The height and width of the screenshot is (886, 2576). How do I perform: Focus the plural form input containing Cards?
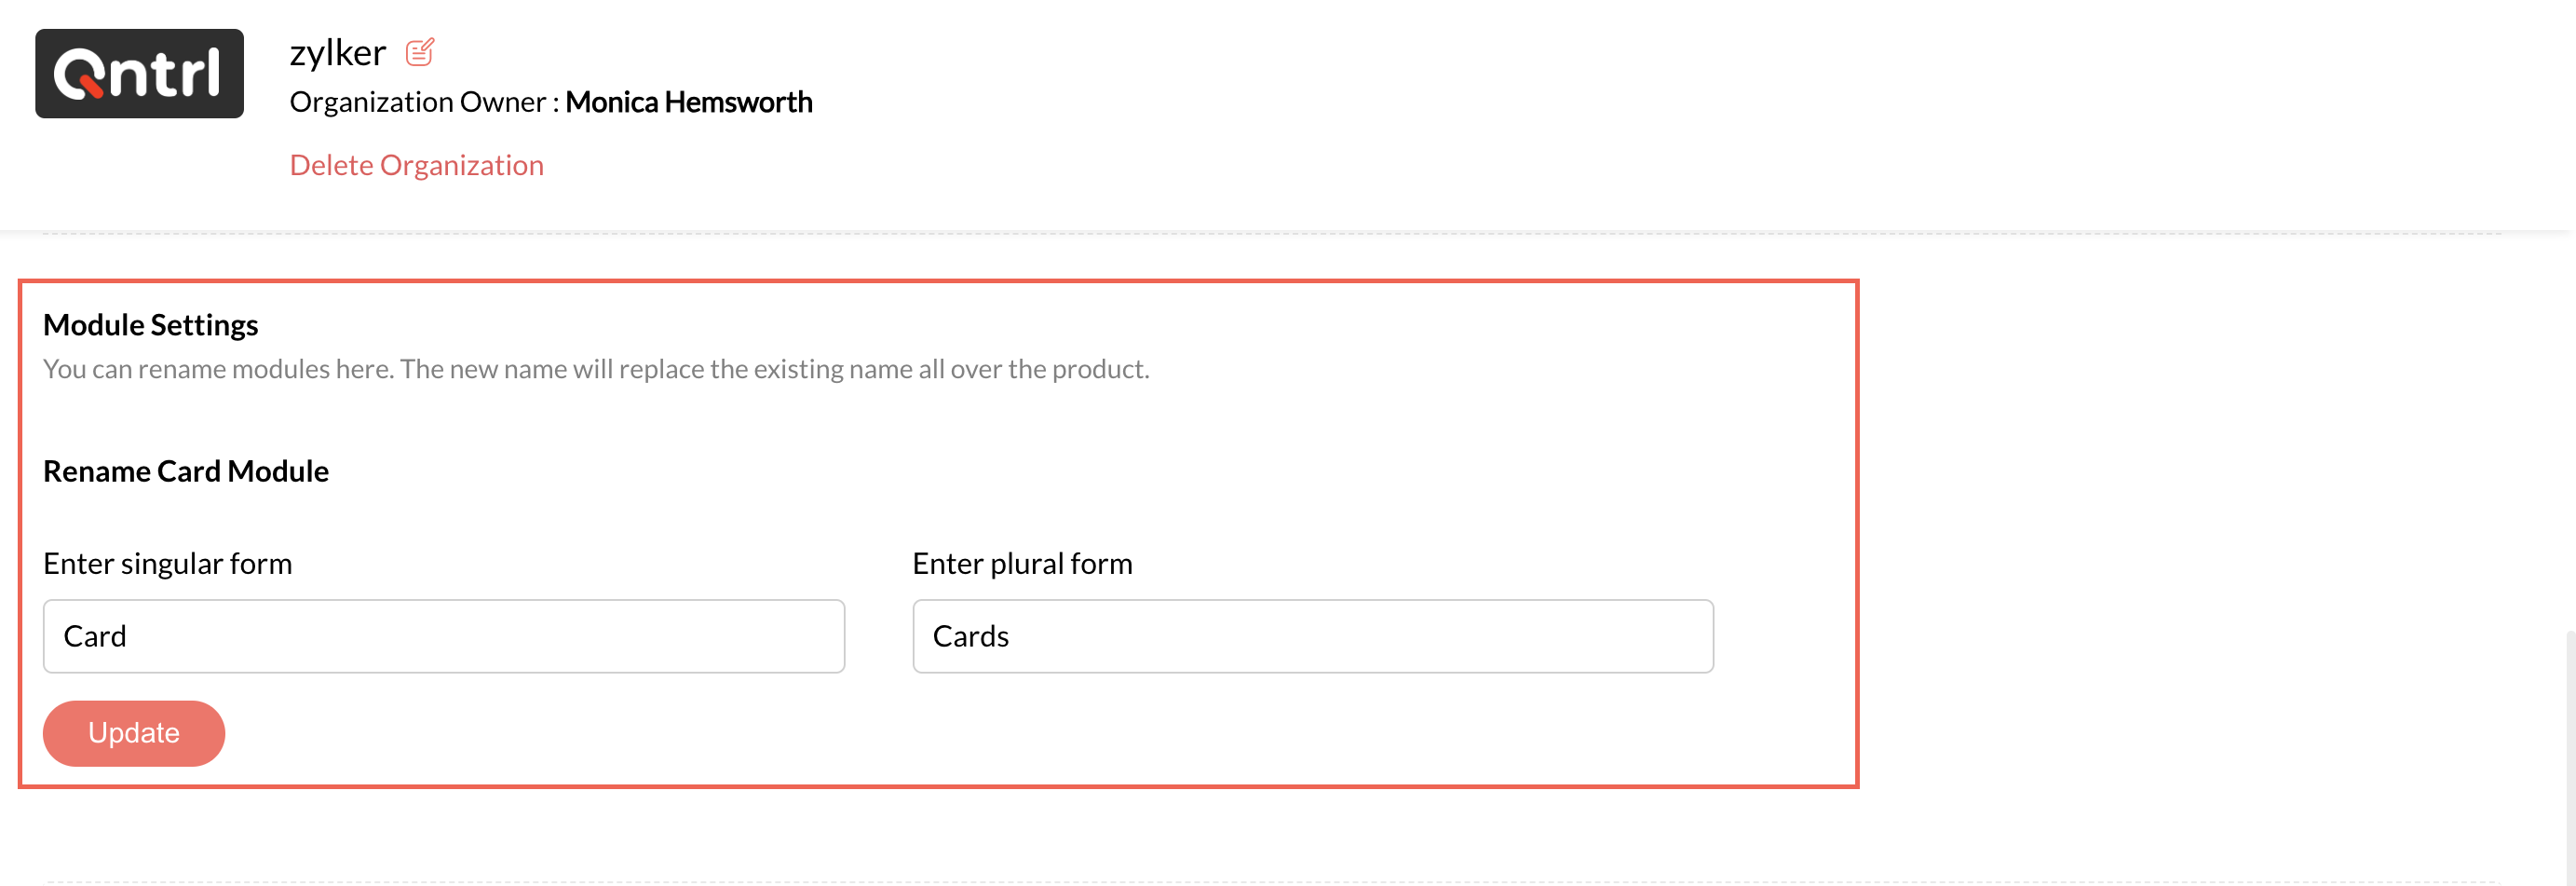[1312, 636]
